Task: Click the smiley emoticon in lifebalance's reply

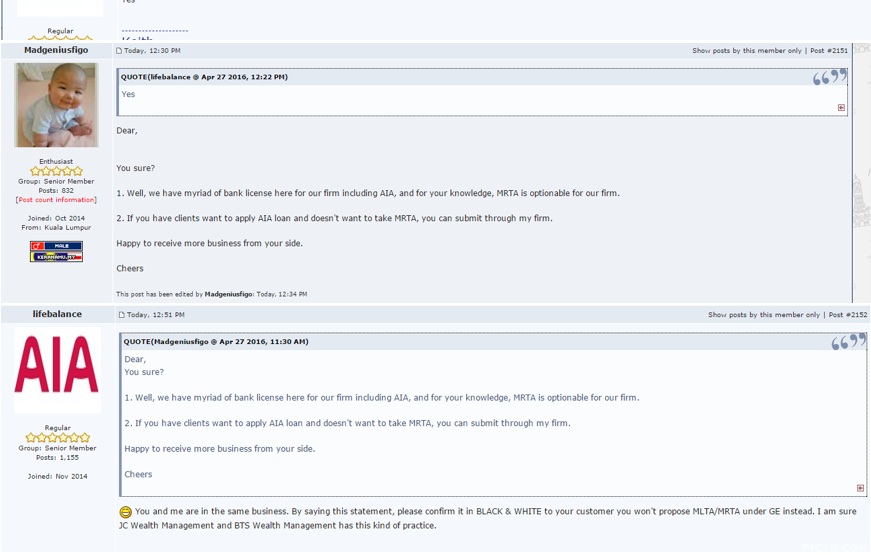Action: pyautogui.click(x=125, y=512)
